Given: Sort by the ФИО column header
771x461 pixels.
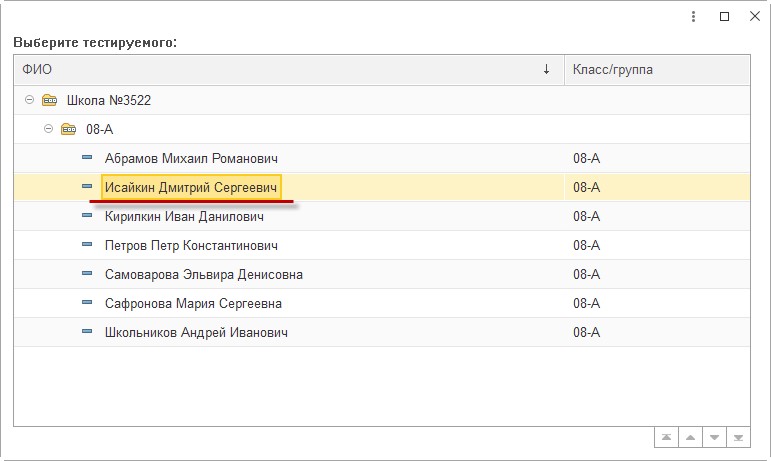Looking at the screenshot, I should pos(289,70).
